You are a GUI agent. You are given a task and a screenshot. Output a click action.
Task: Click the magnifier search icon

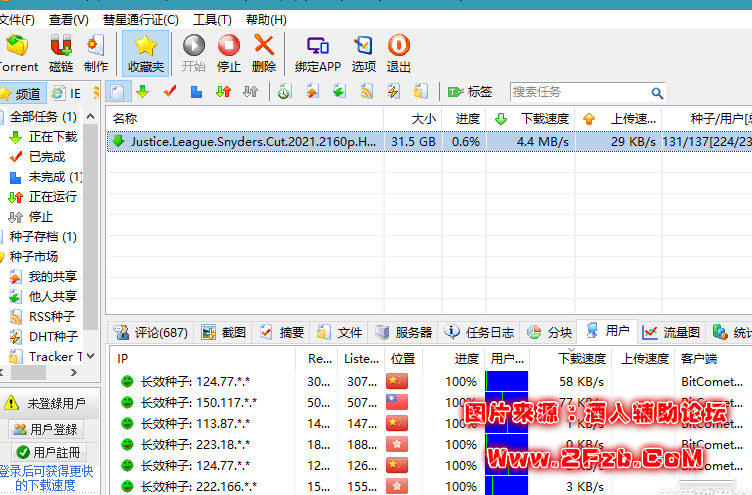coord(657,93)
